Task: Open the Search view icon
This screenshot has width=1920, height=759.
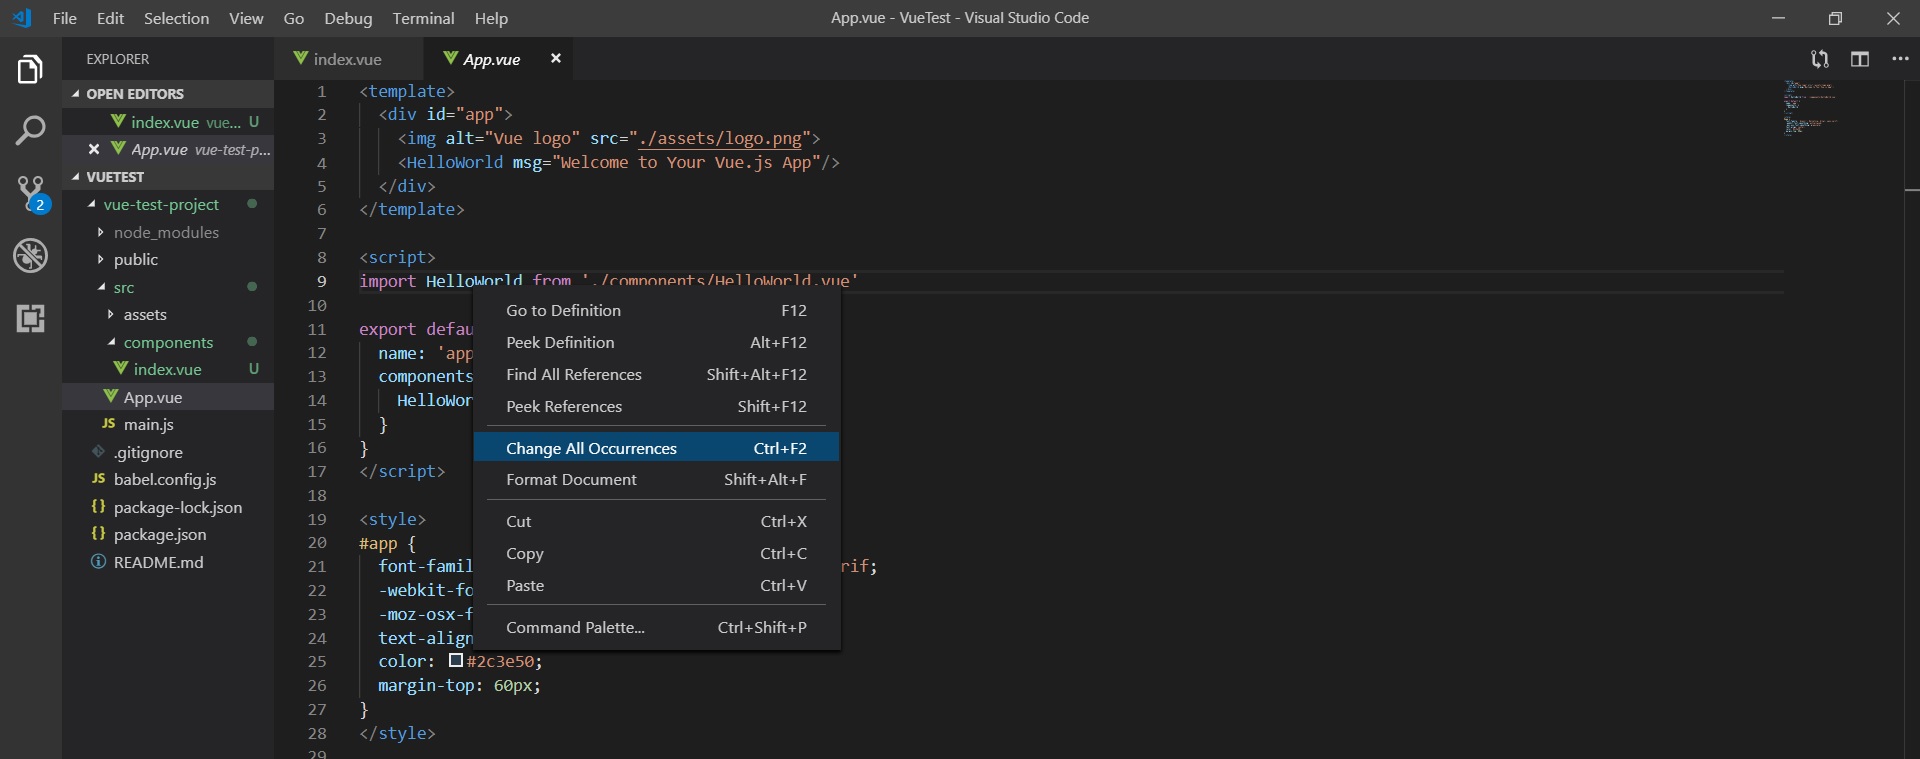Action: coord(30,130)
